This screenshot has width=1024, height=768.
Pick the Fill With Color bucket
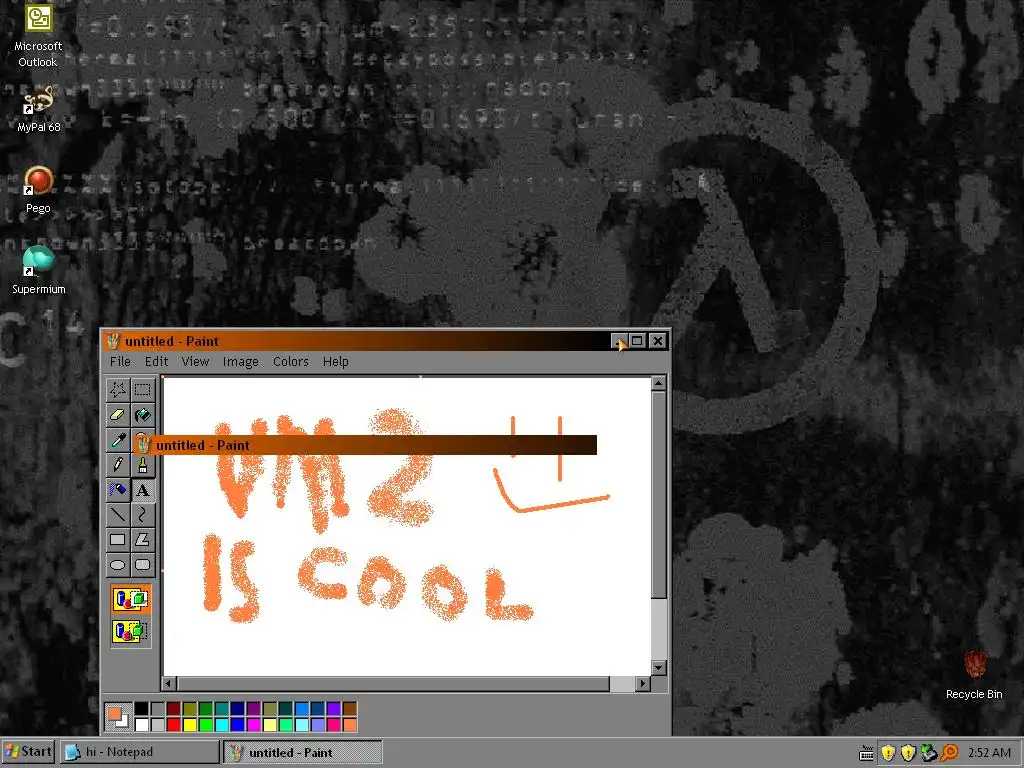[142, 415]
